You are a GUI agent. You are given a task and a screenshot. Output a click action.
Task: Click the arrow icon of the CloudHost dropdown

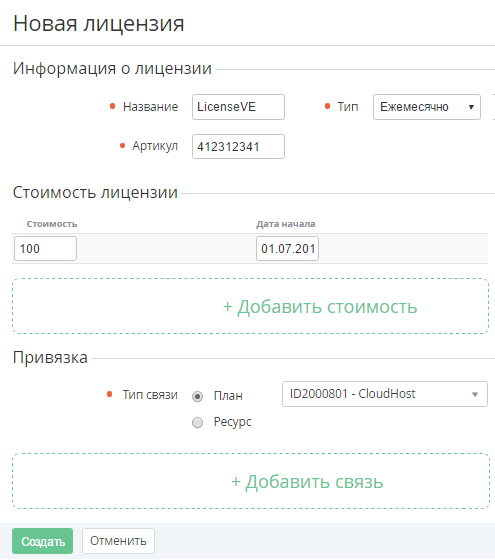475,395
